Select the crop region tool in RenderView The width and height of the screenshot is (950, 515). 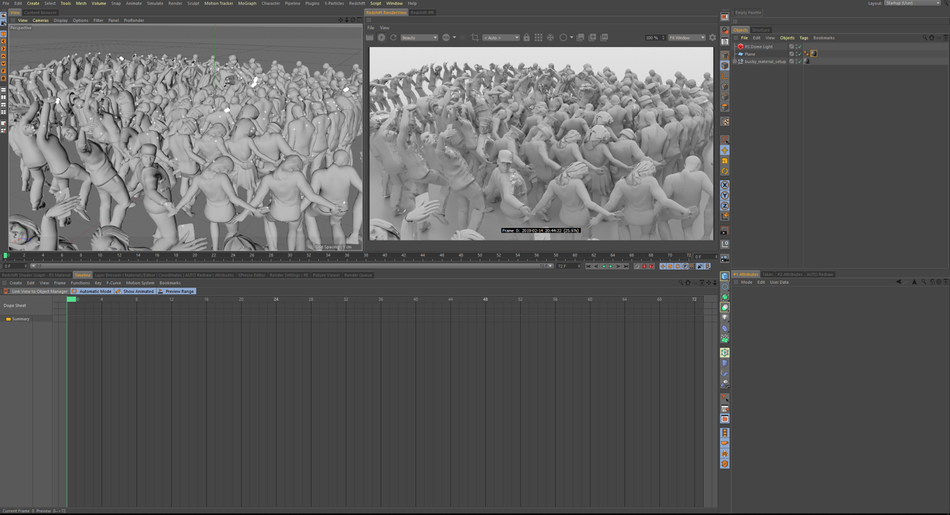pos(474,38)
